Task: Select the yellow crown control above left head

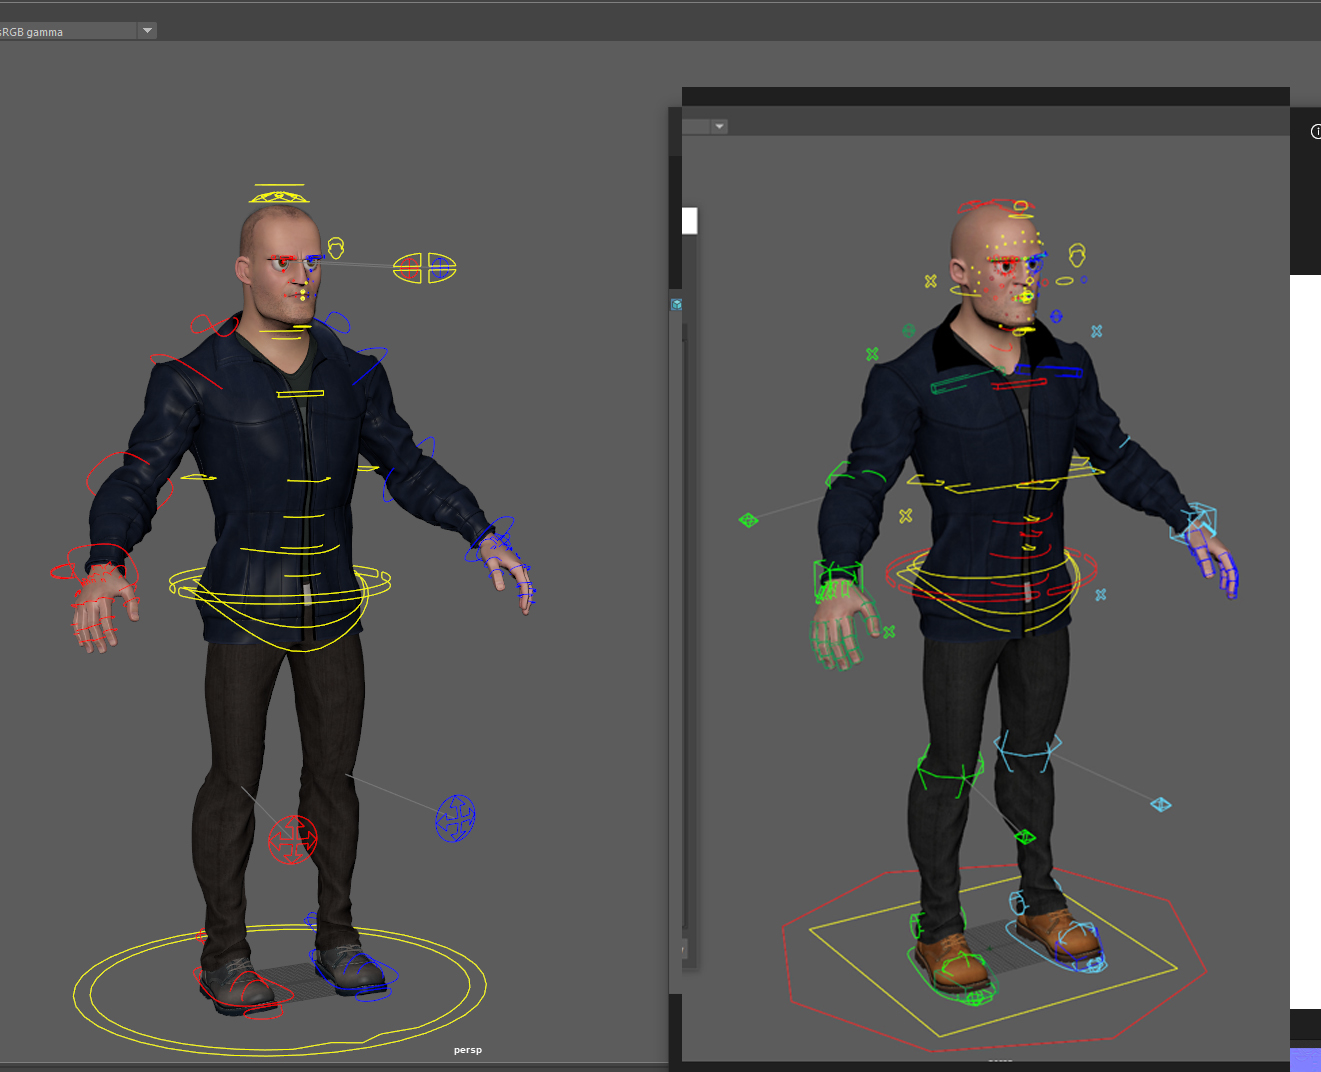Action: 279,193
